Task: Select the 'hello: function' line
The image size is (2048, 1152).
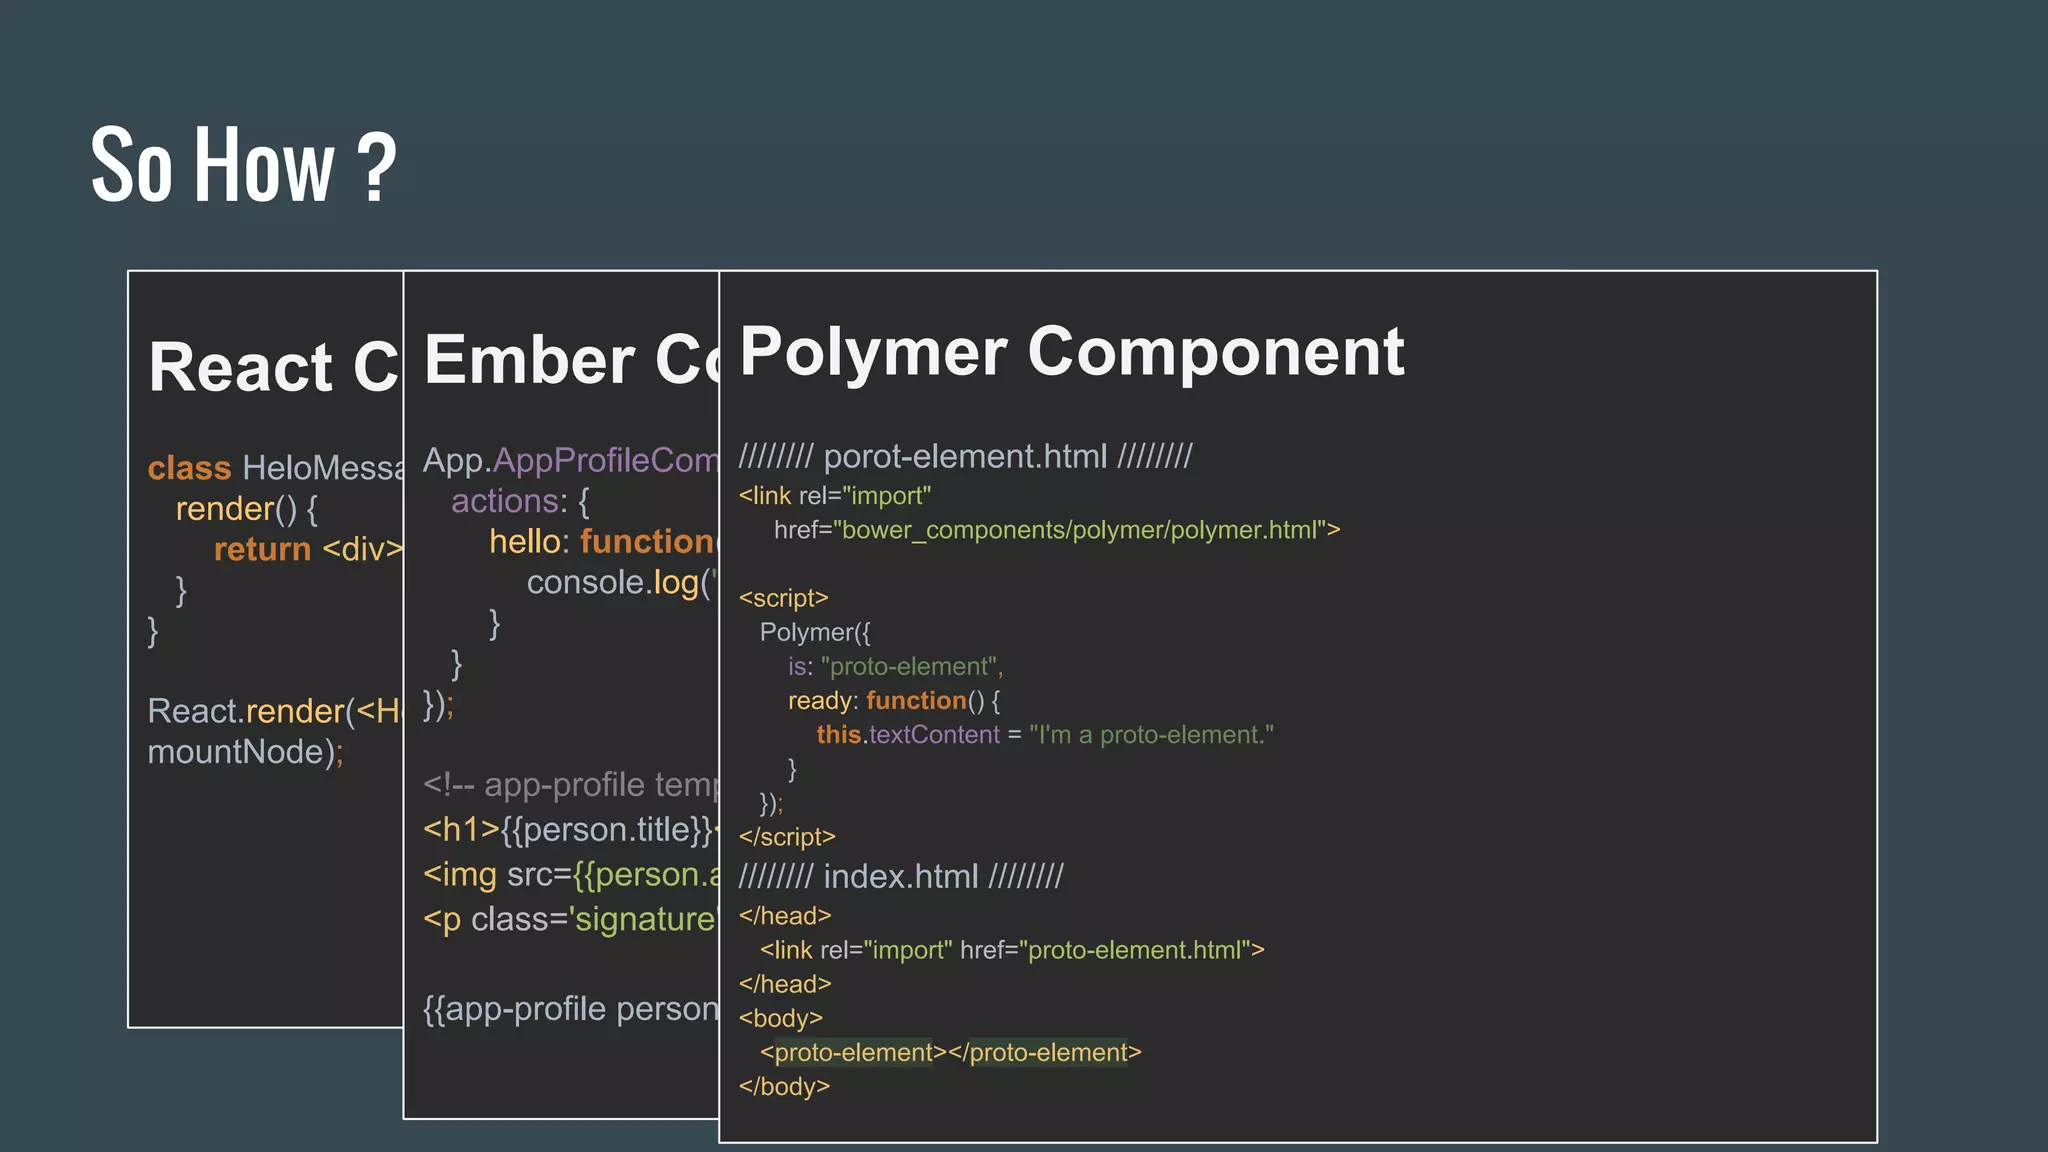Action: [x=603, y=542]
